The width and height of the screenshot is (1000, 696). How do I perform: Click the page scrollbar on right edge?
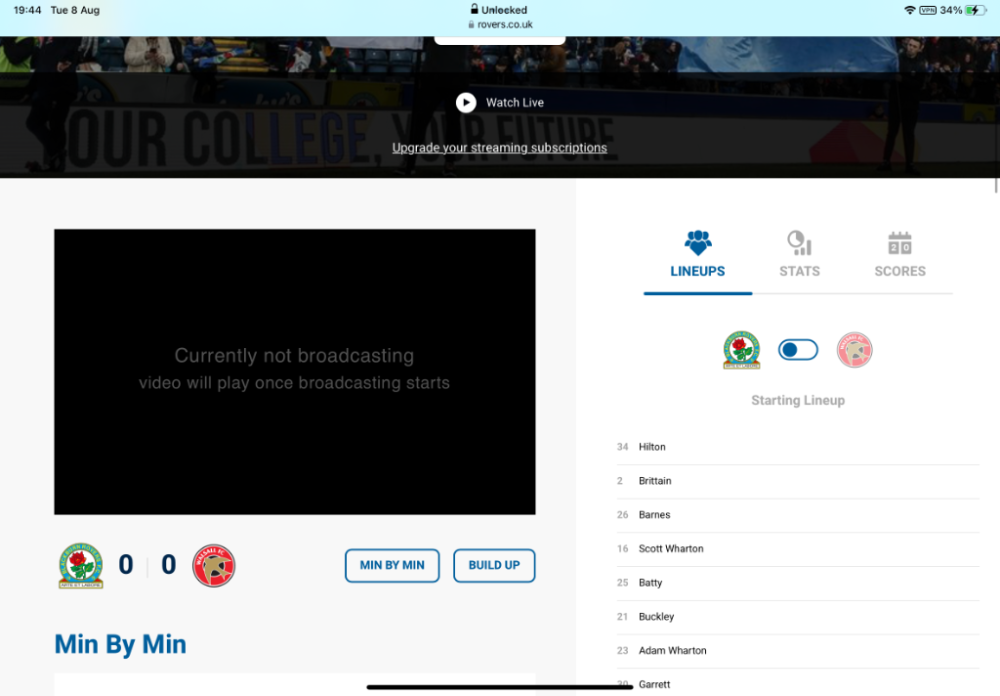tap(995, 185)
